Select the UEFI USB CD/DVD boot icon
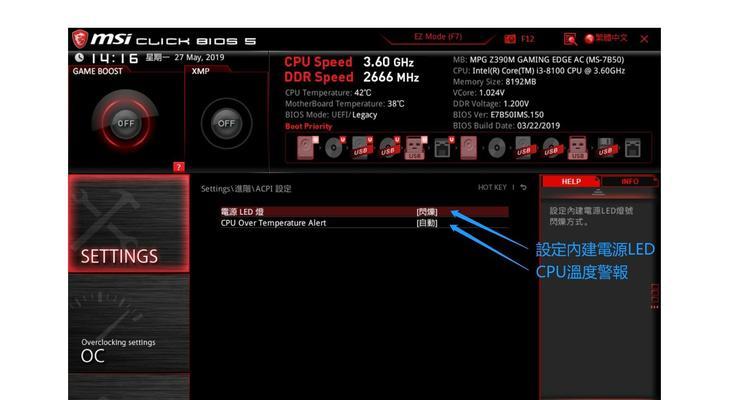 (389, 148)
